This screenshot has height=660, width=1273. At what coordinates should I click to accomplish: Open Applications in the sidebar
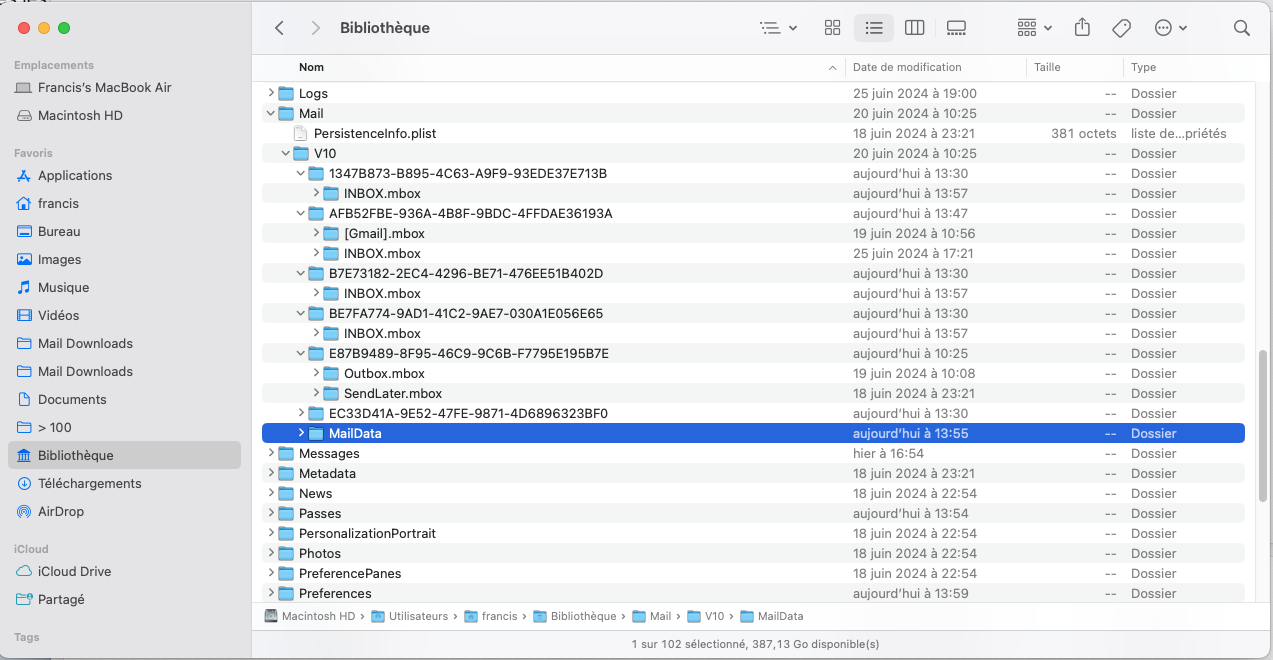[75, 175]
